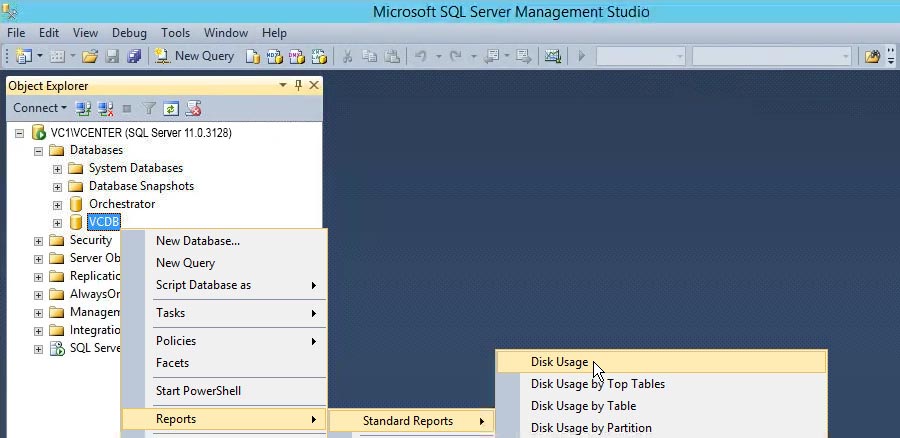Open the Tools menu
900x438 pixels.
(x=175, y=33)
